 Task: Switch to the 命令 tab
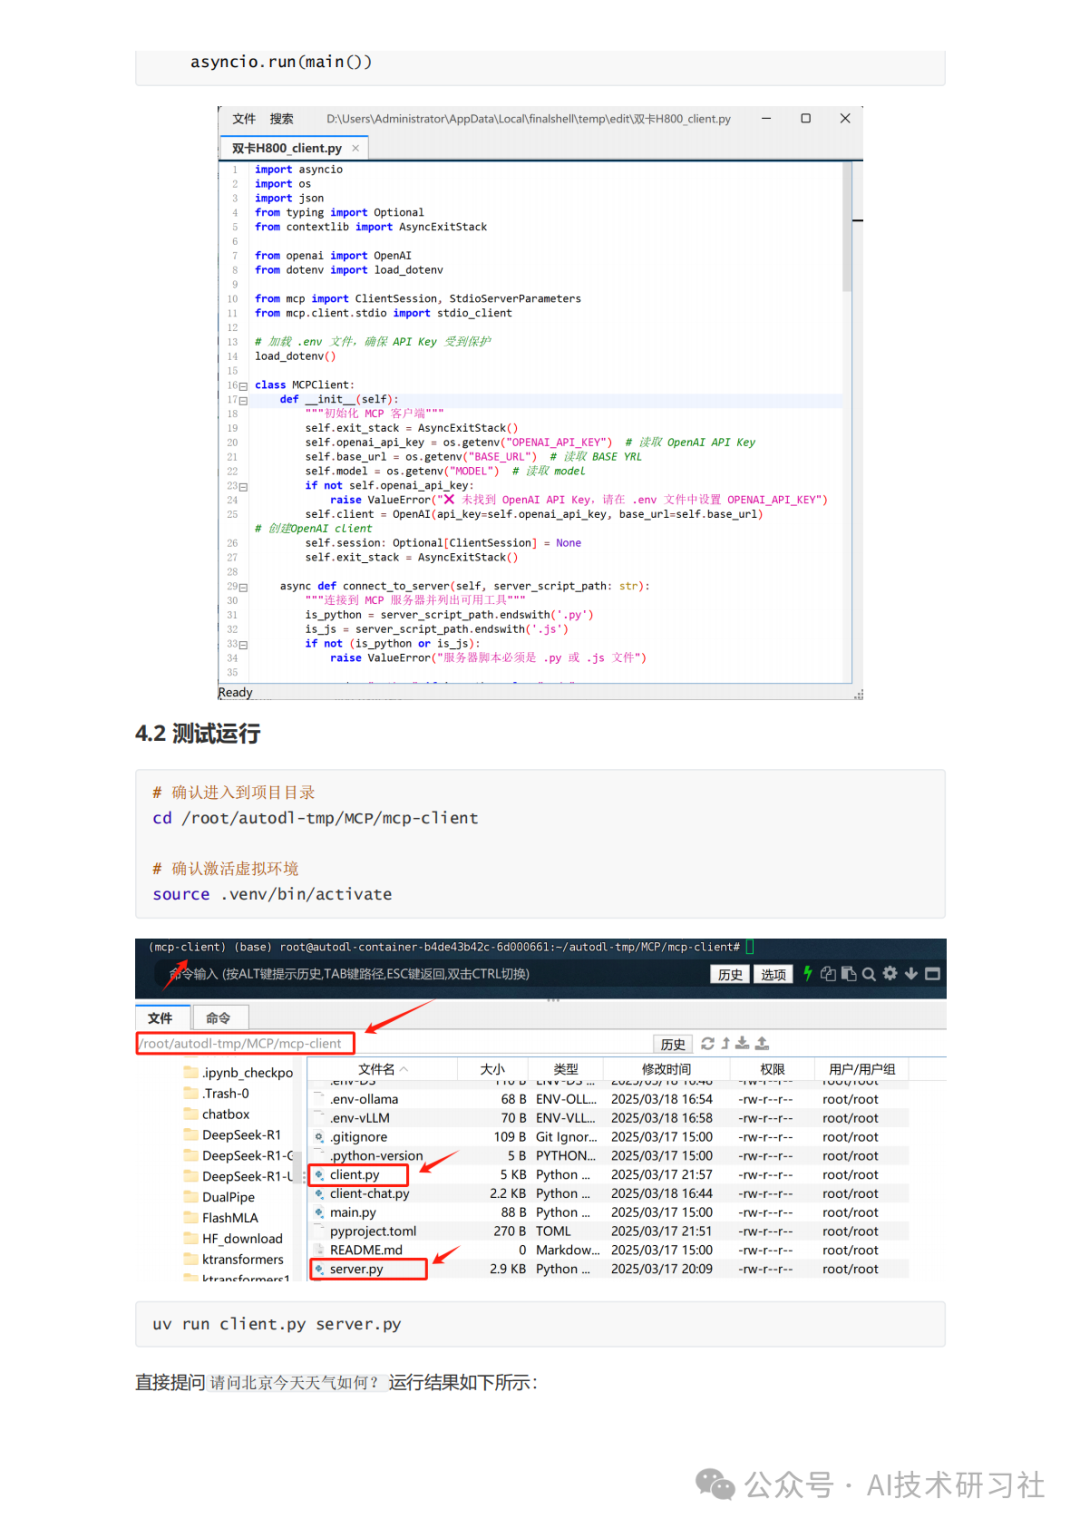click(219, 1017)
